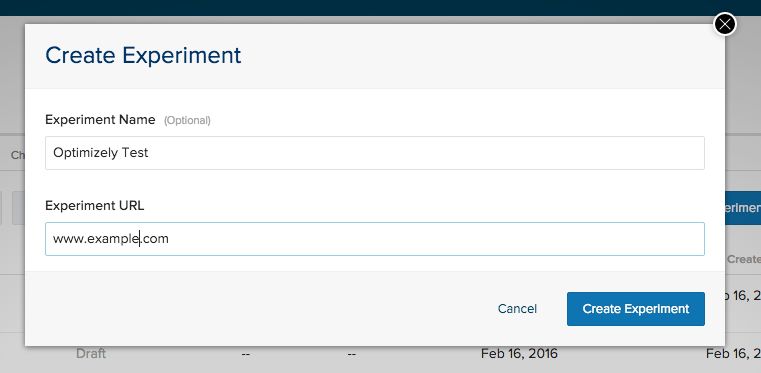Focus the Experiment URL input field
The height and width of the screenshot is (373, 761).
(375, 239)
